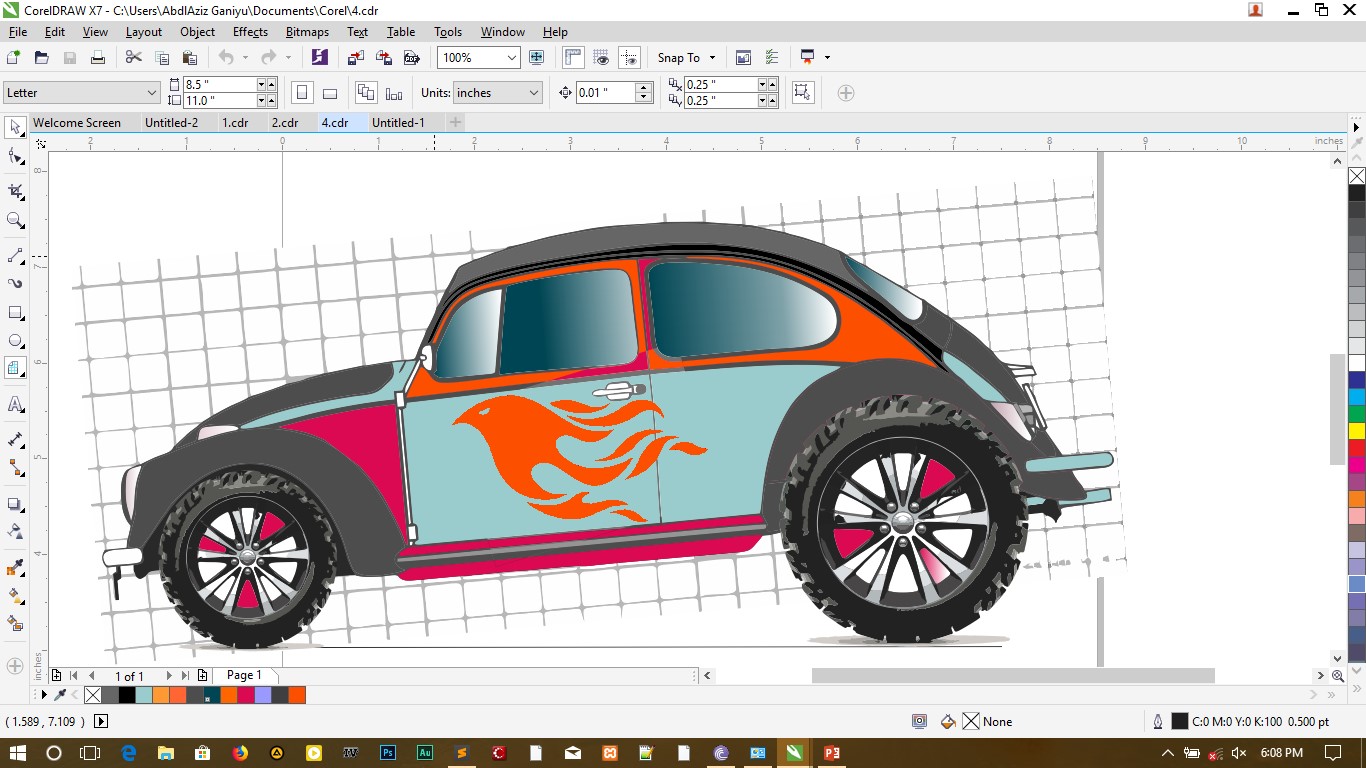Toggle Show Guidelines button
The width and height of the screenshot is (1366, 768).
(629, 58)
